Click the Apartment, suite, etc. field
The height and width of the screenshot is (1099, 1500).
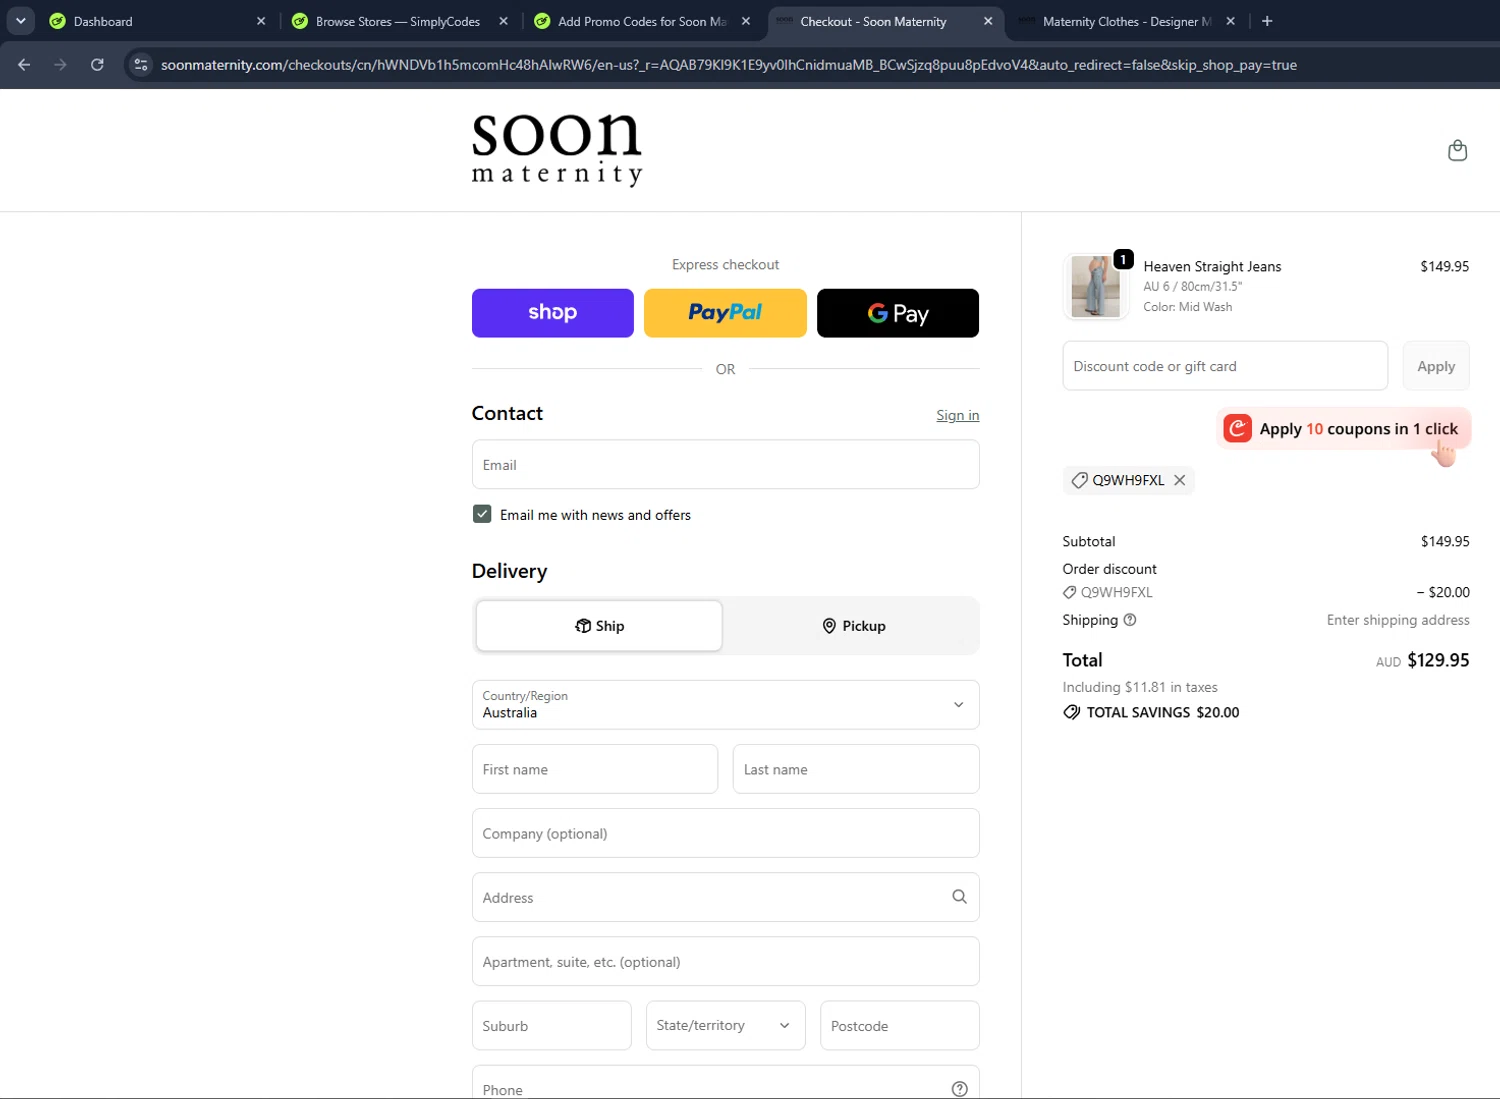point(725,961)
